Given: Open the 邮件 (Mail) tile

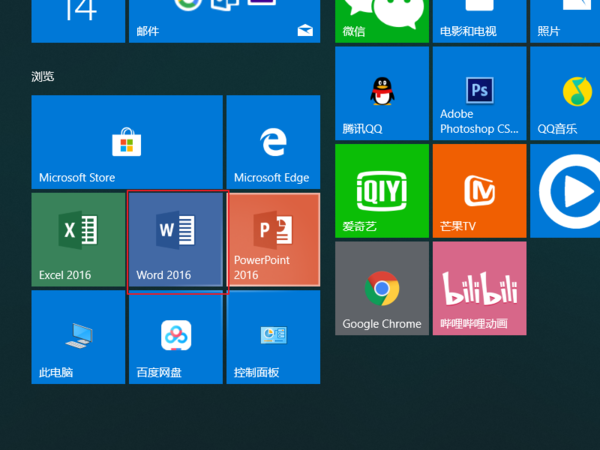Looking at the screenshot, I should 225,21.
